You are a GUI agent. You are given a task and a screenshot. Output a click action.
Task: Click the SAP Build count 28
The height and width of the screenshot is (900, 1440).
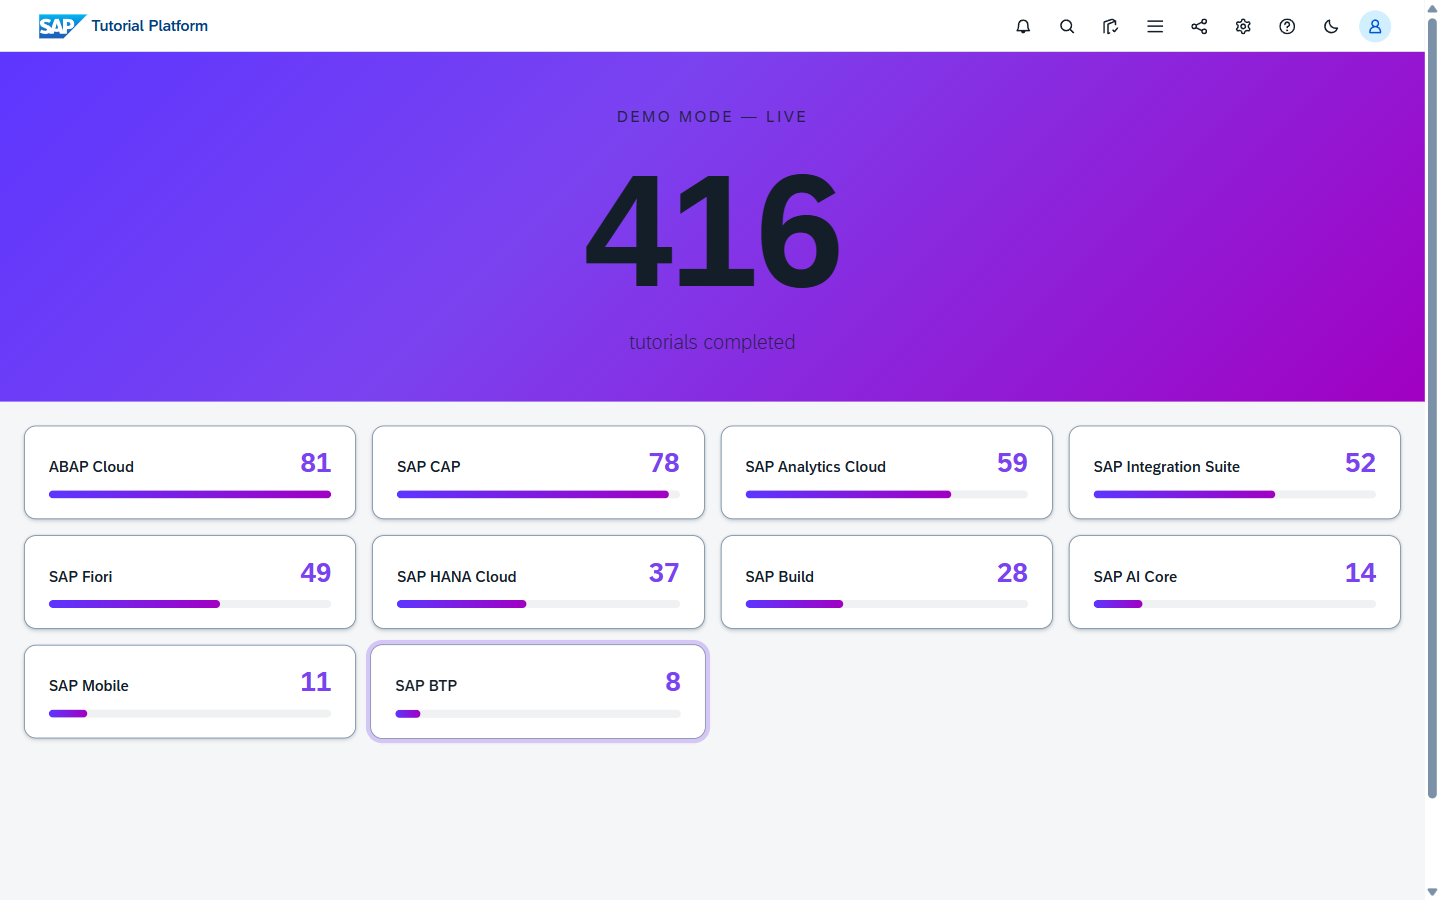click(x=1012, y=573)
